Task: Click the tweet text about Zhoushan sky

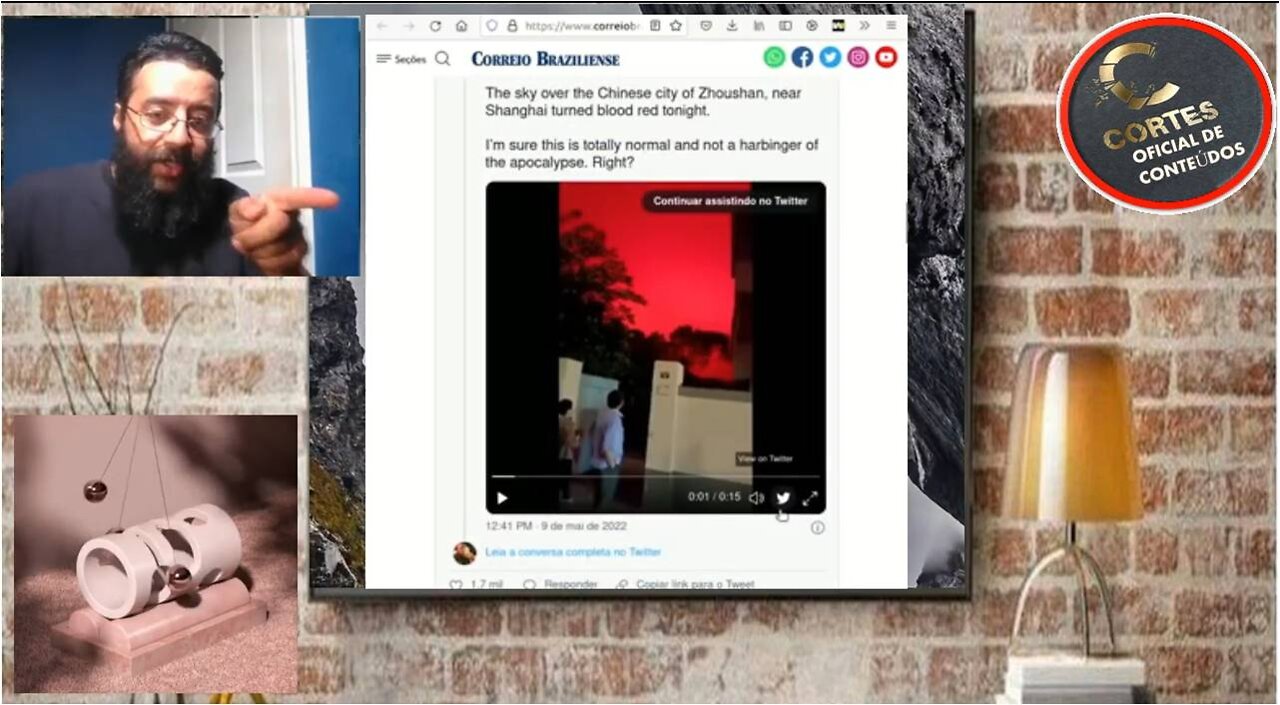Action: pos(643,101)
